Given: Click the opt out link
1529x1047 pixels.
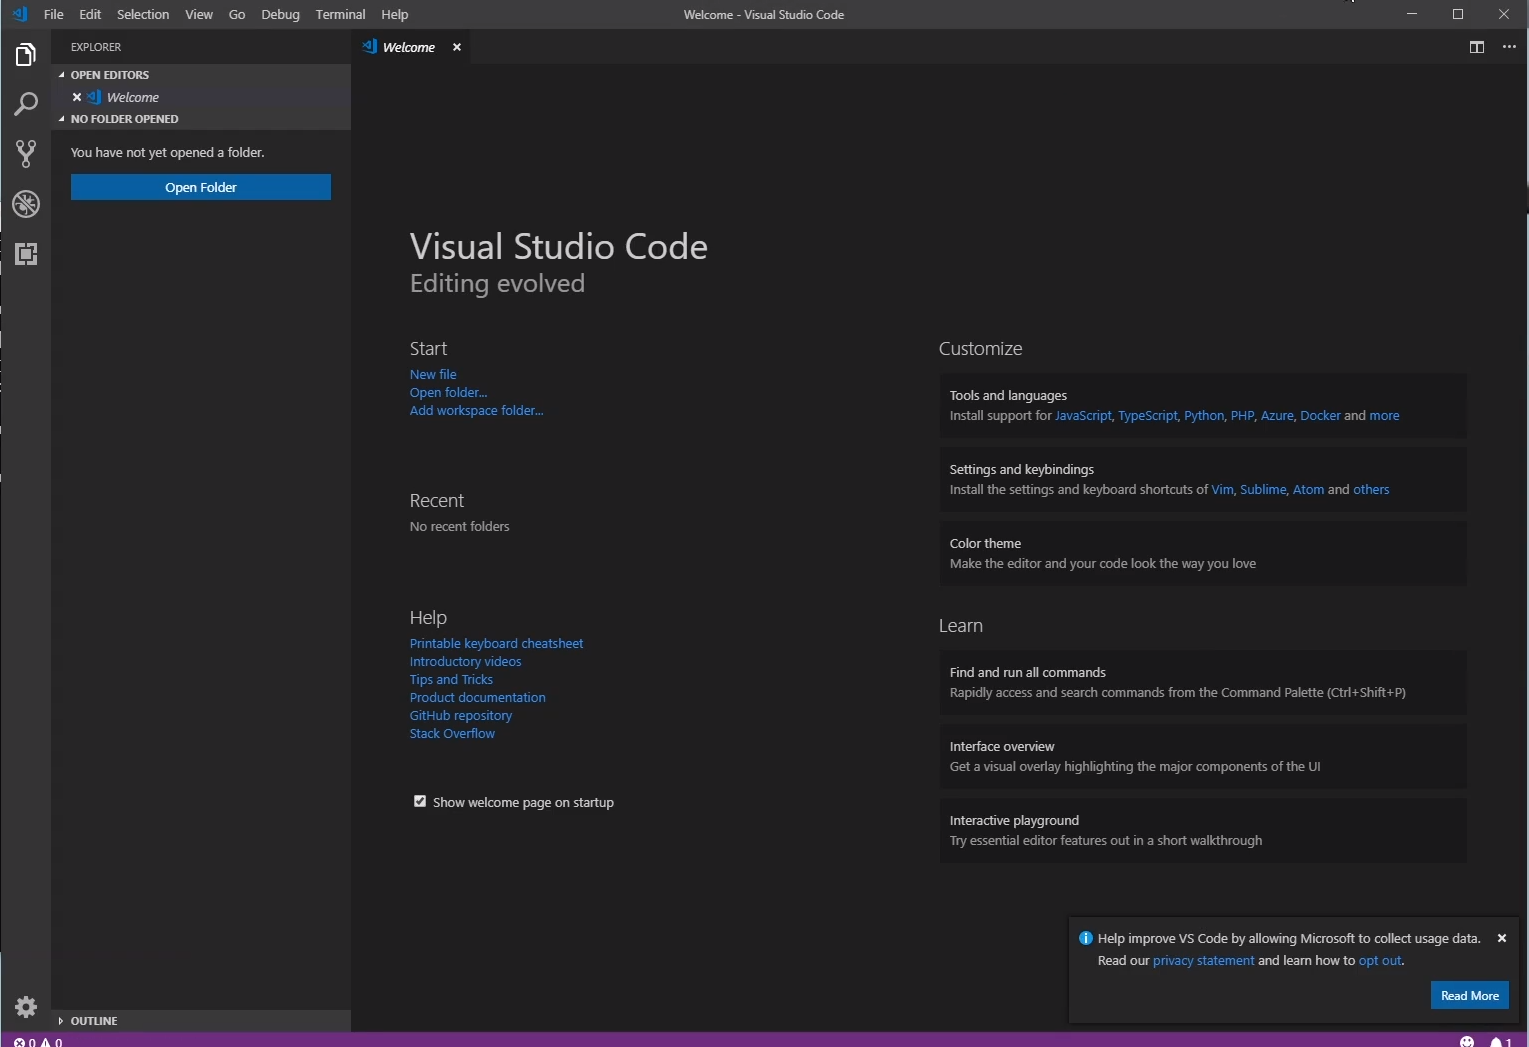Looking at the screenshot, I should click(x=1380, y=960).
